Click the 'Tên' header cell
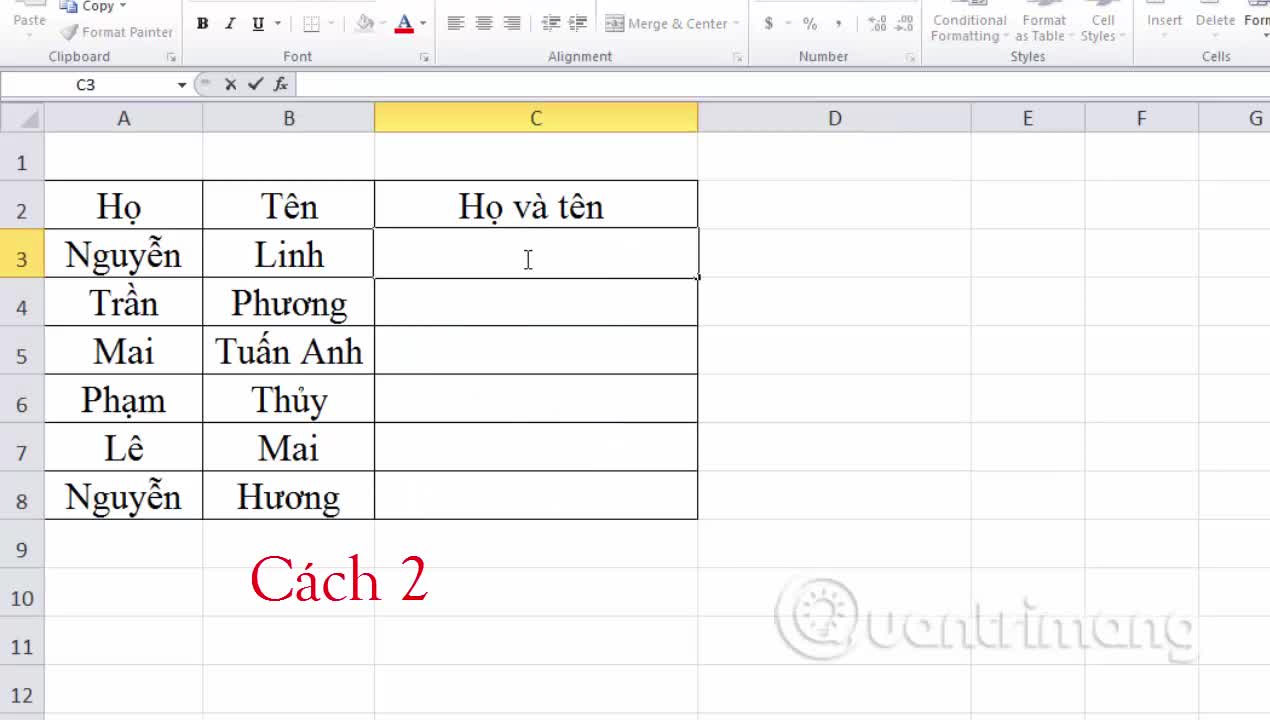Viewport: 1270px width, 720px height. [x=289, y=205]
